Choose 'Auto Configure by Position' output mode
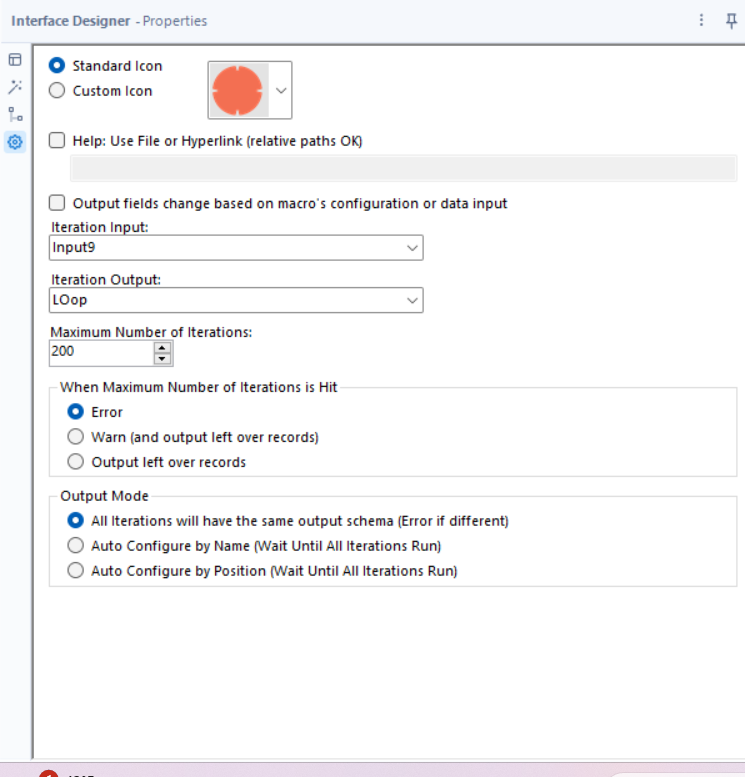Viewport: 745px width, 777px height. click(x=75, y=571)
